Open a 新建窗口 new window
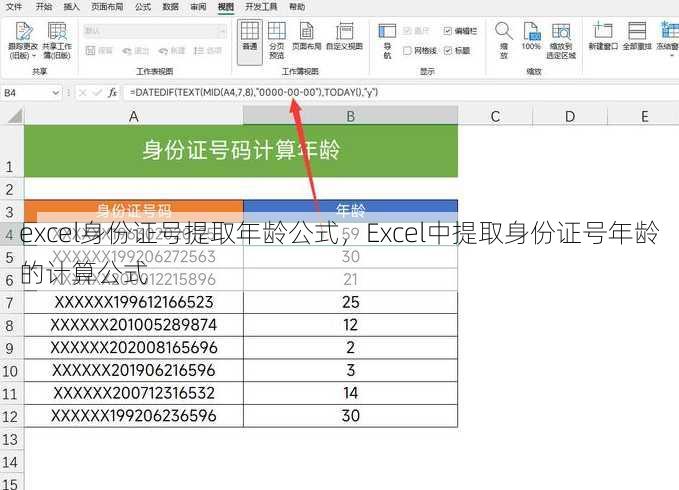The image size is (679, 490). 603,36
